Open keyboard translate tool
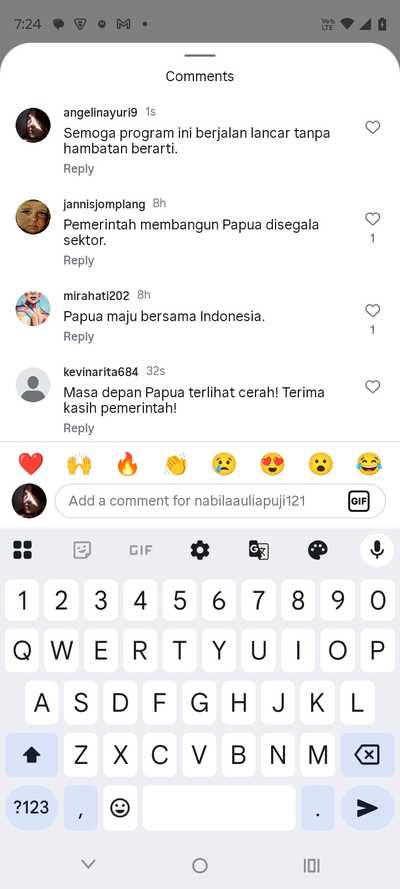This screenshot has height=889, width=400. point(259,550)
